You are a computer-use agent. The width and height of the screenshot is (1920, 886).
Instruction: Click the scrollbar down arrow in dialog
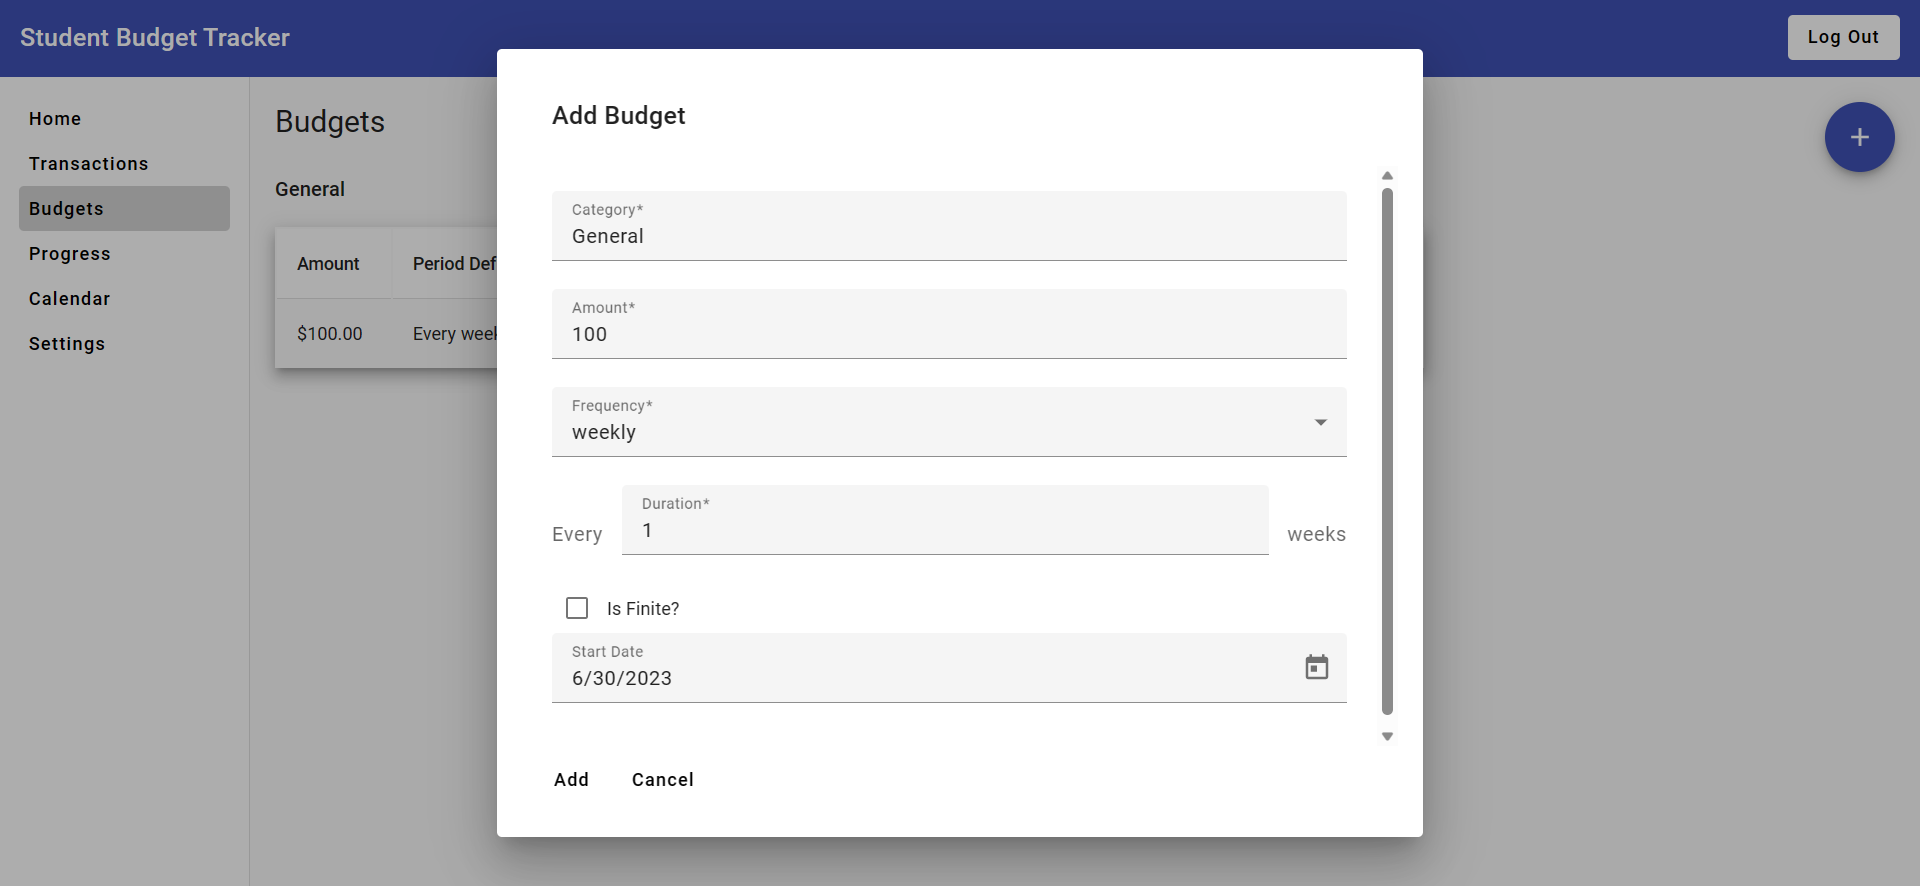click(x=1387, y=736)
